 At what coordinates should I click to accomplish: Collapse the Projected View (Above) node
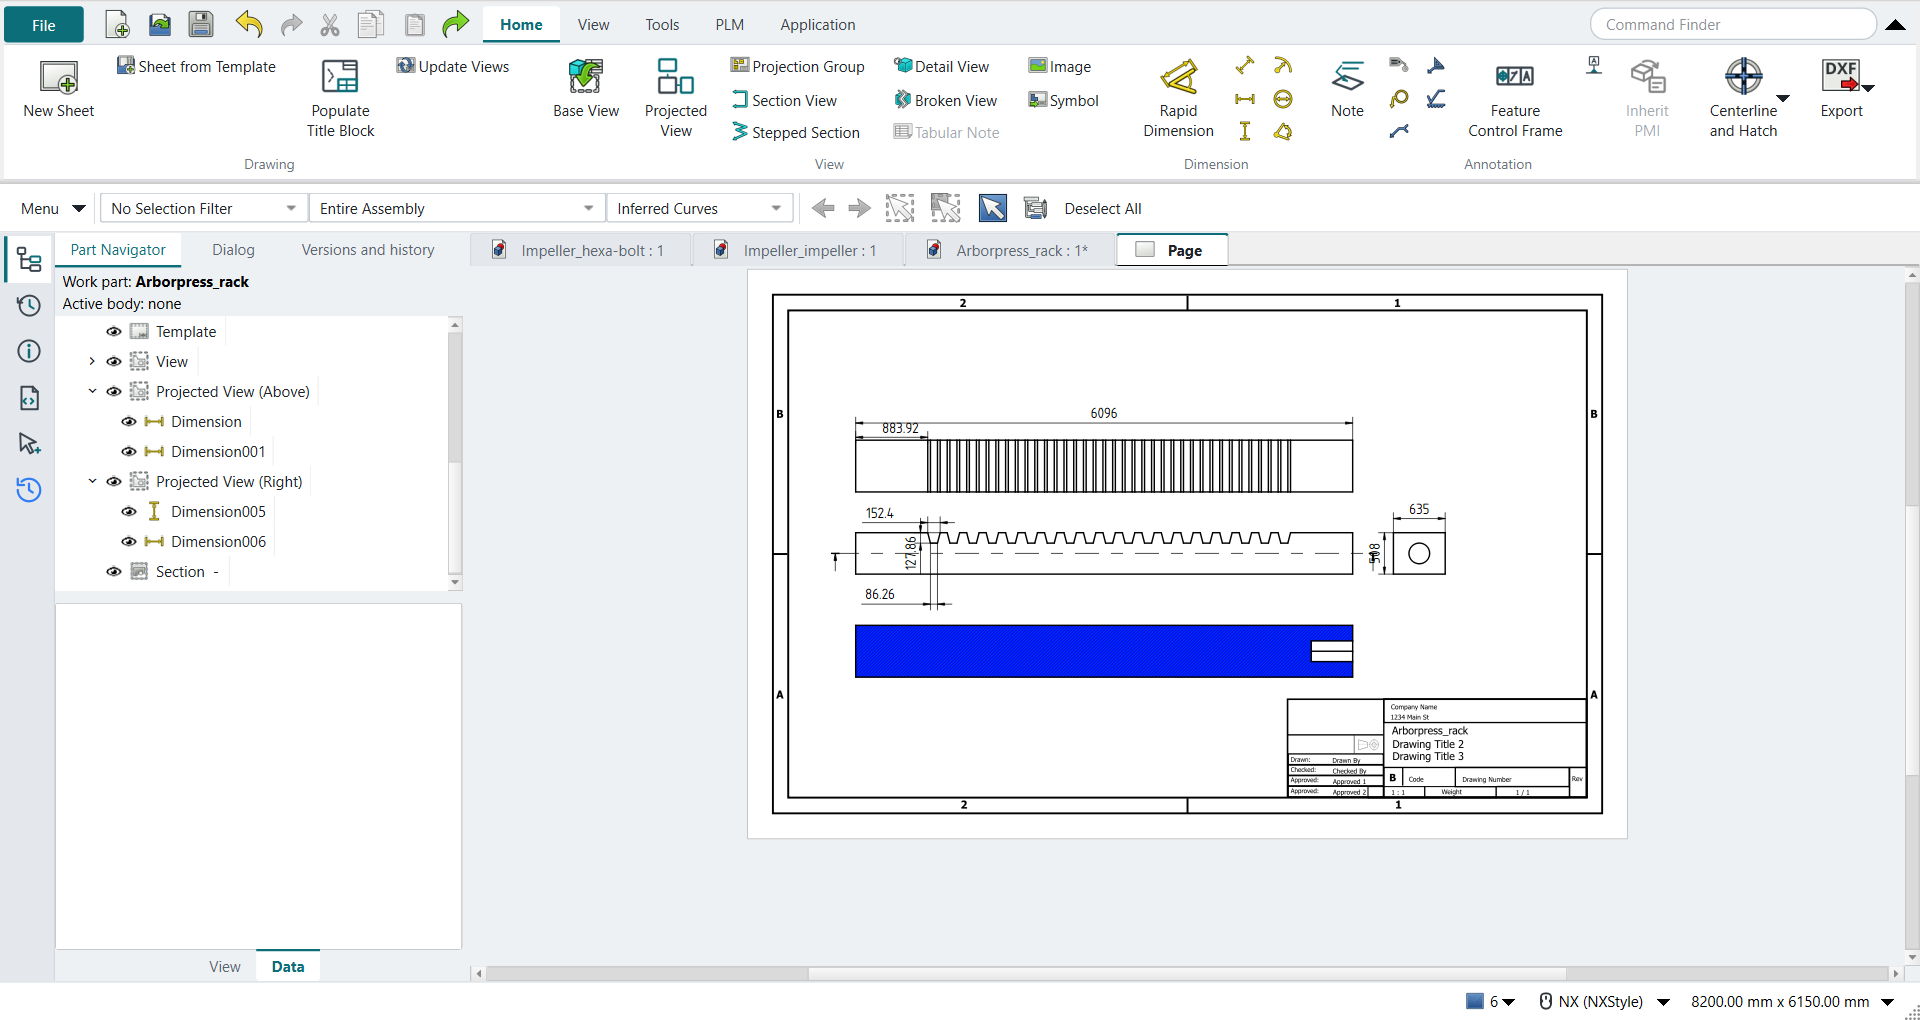92,392
